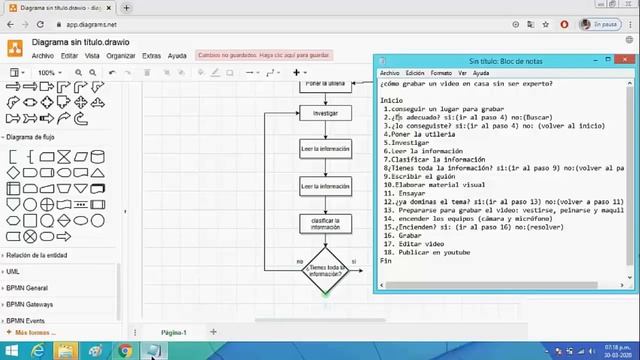Open the Ayuda menu in draw.io
The height and width of the screenshot is (360, 640).
[177, 56]
